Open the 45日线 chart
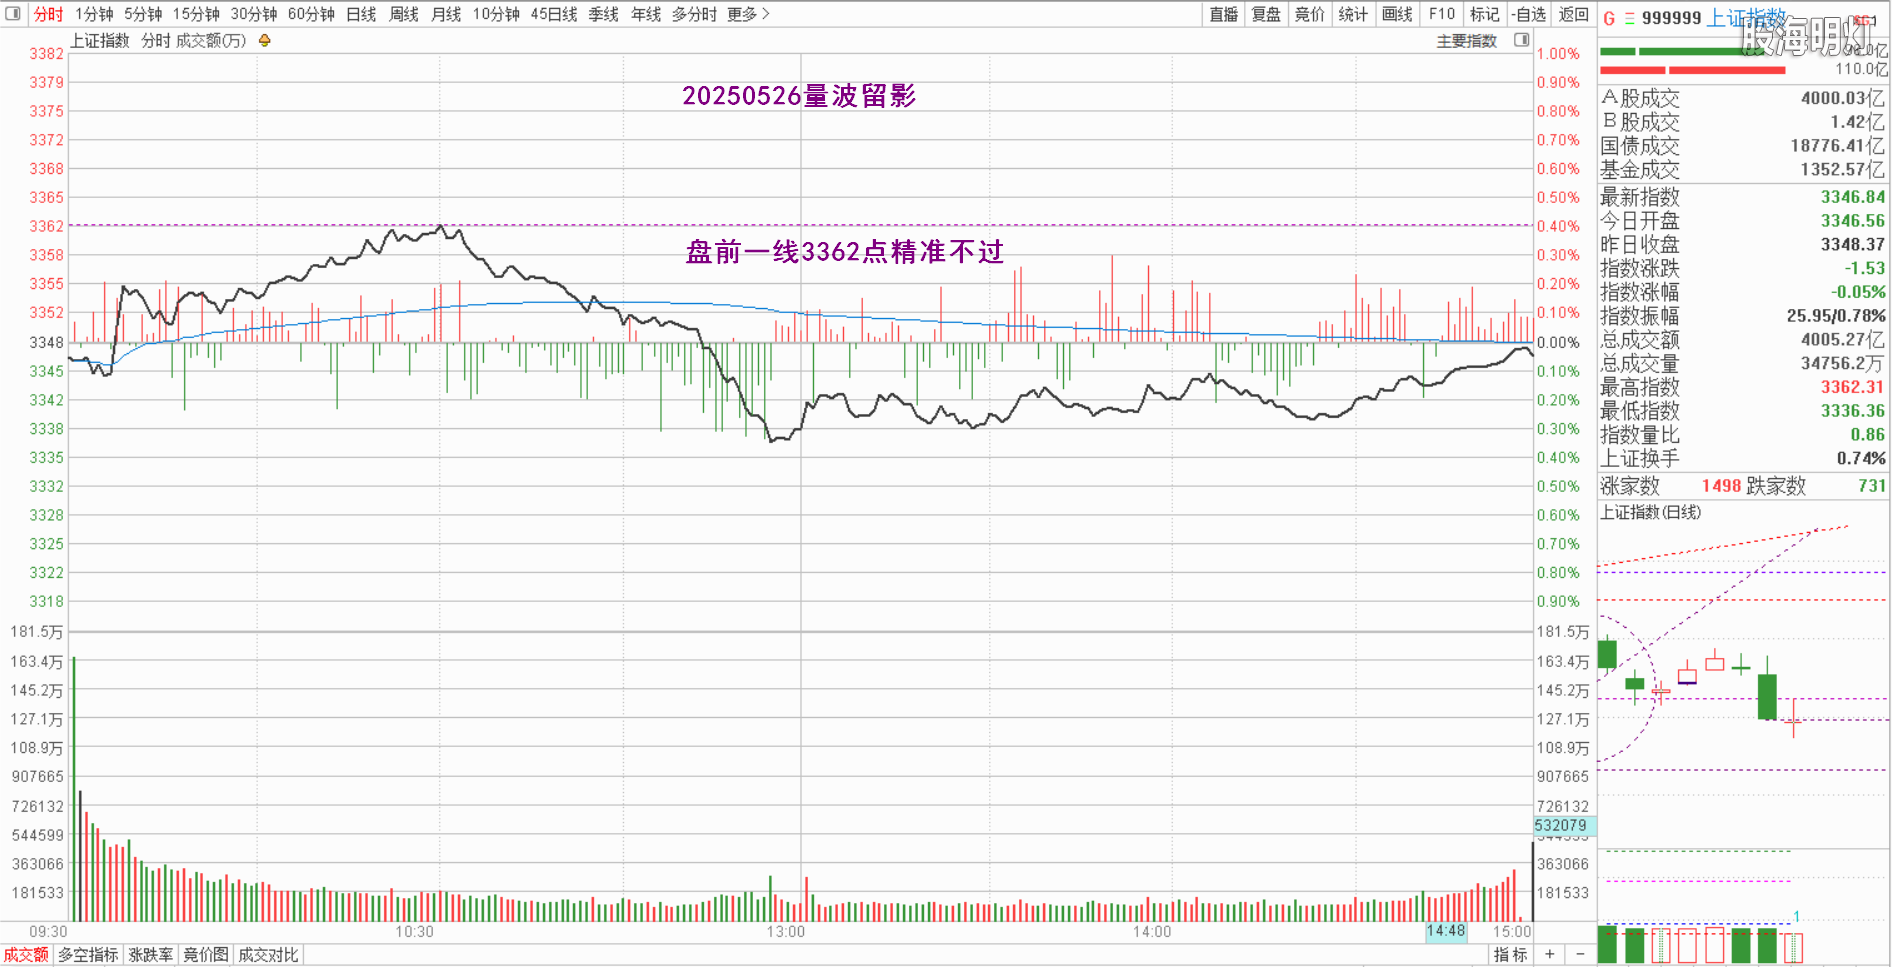This screenshot has width=1892, height=967. click(x=554, y=14)
